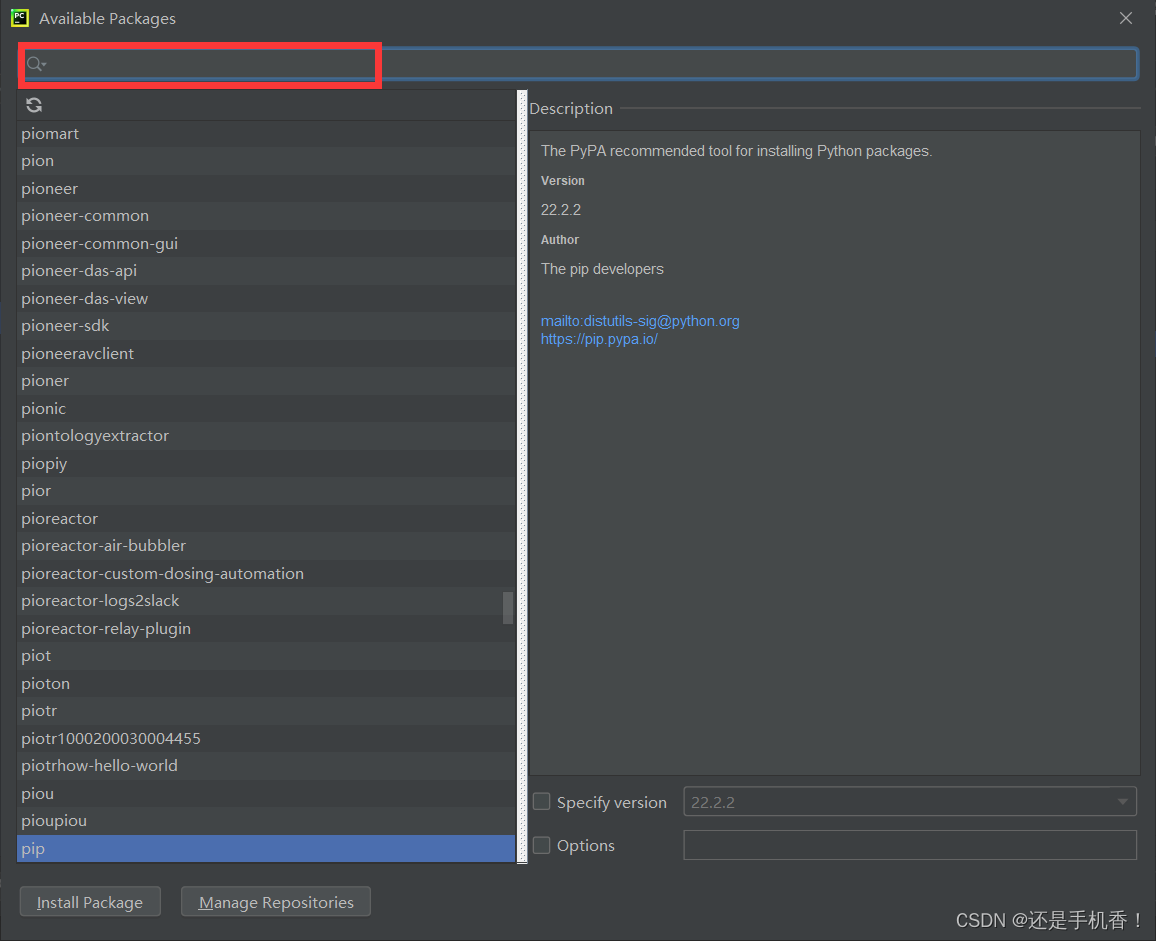Enable the Options checkbox
Viewport: 1156px width, 941px height.
coord(542,845)
